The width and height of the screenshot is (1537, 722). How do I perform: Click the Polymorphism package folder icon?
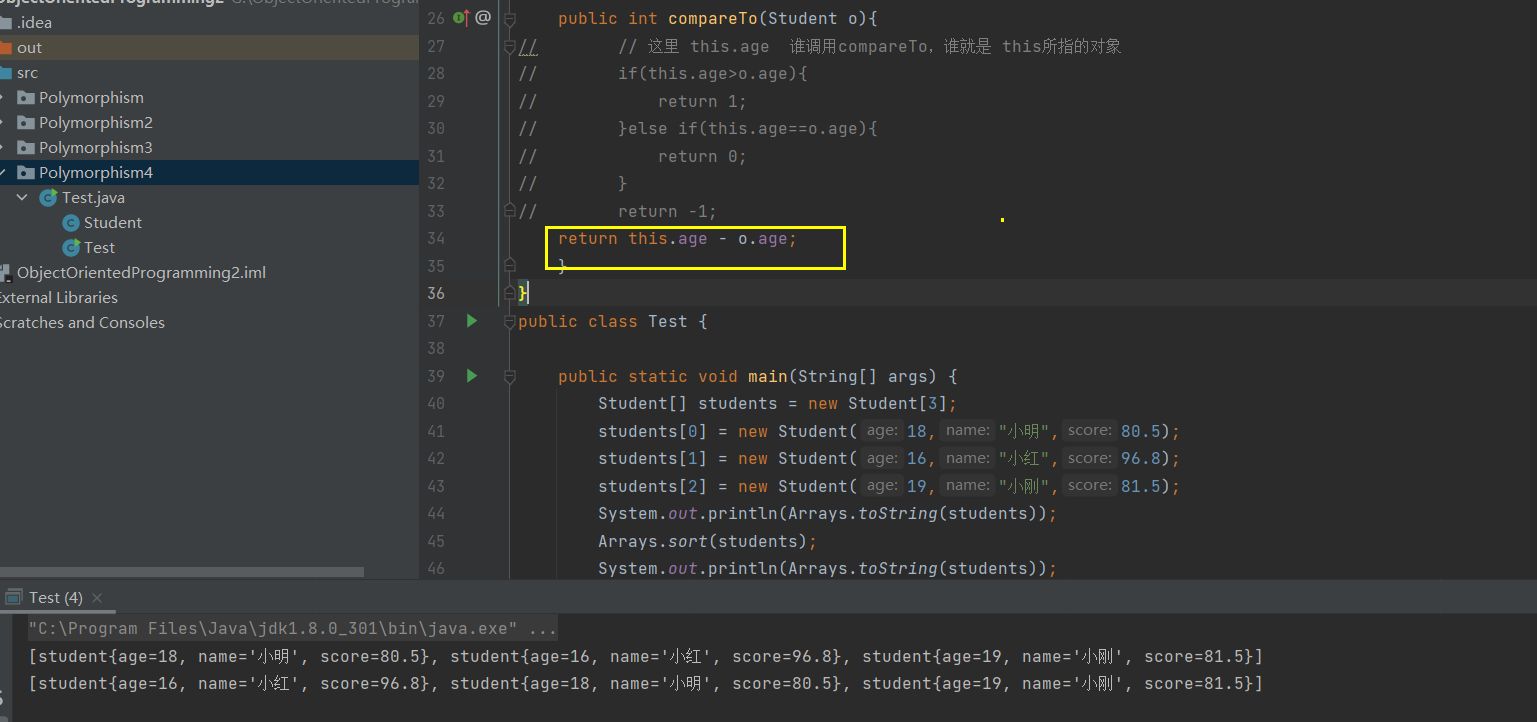pos(26,98)
